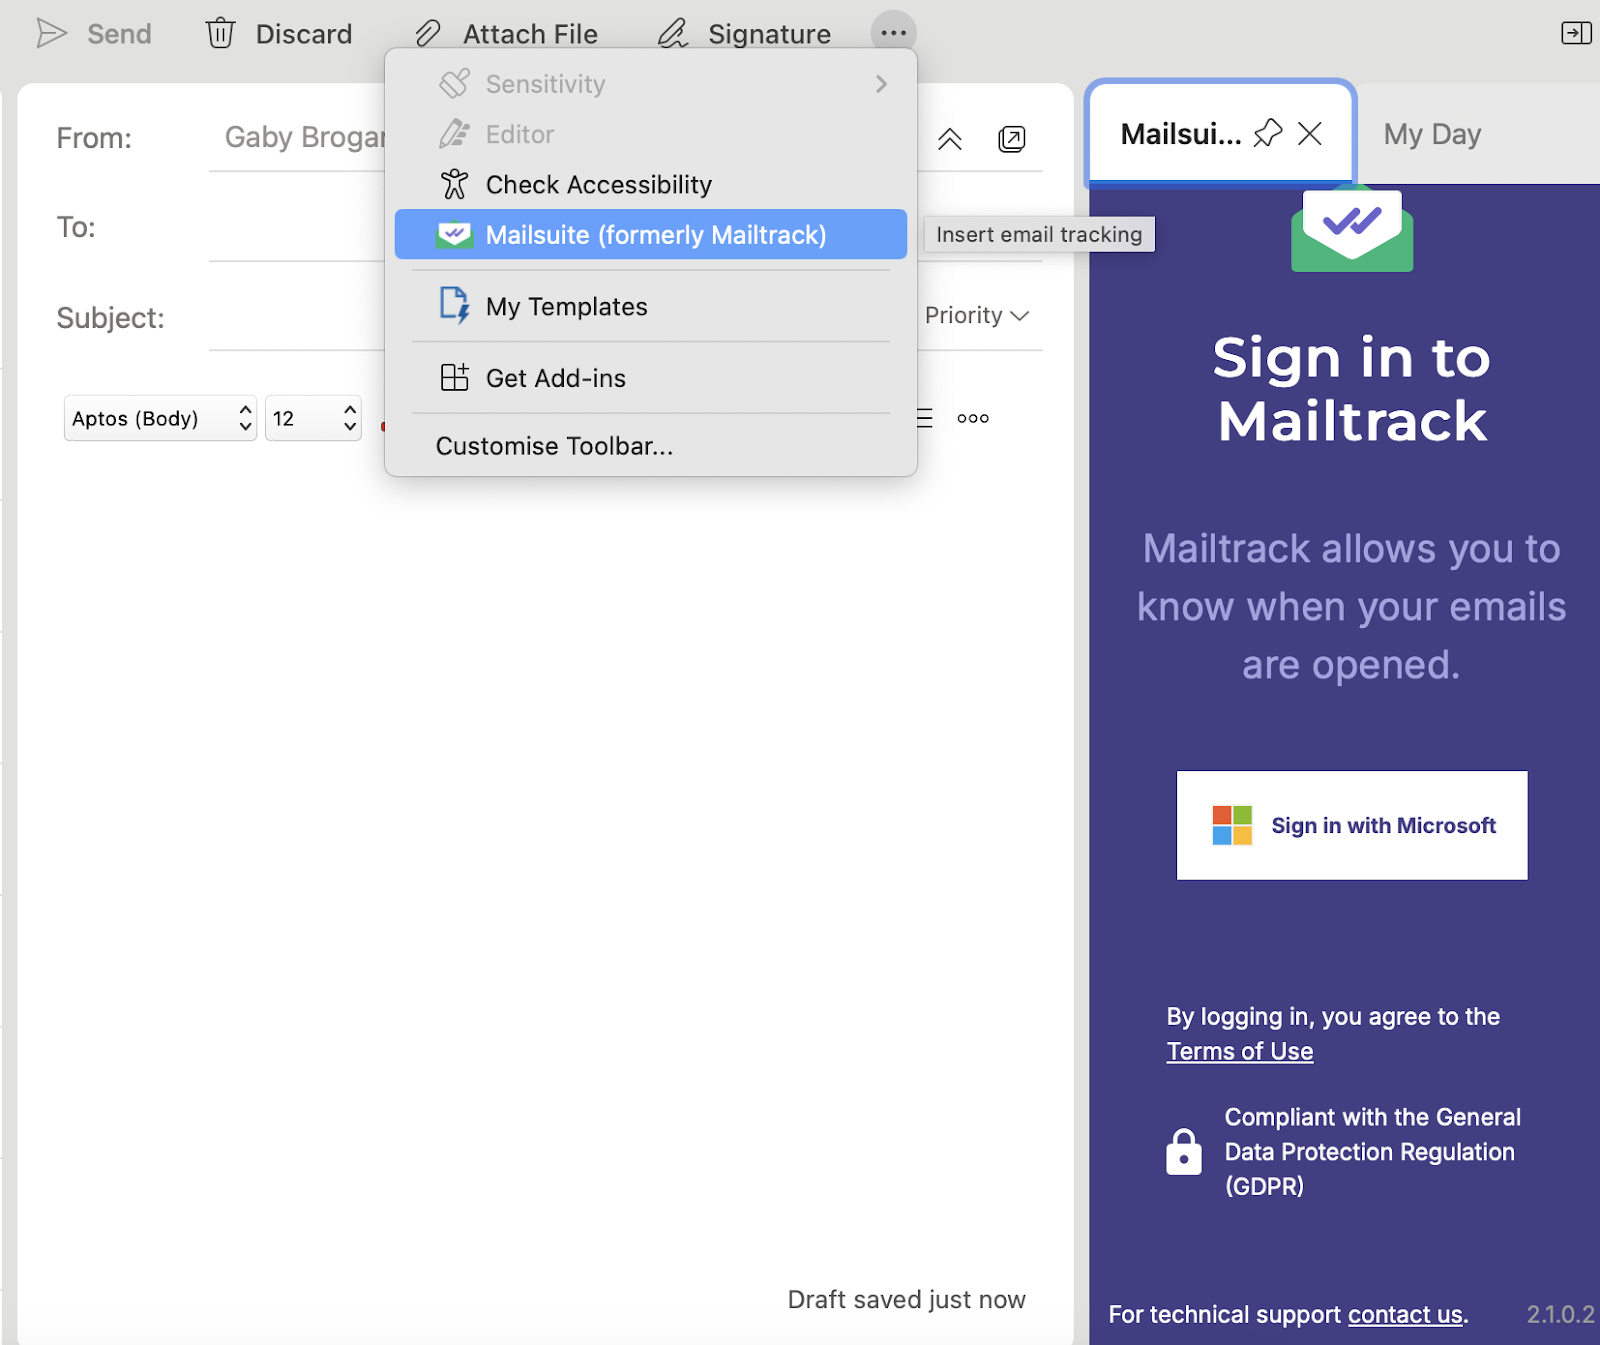Pop out message into new window

(1012, 139)
